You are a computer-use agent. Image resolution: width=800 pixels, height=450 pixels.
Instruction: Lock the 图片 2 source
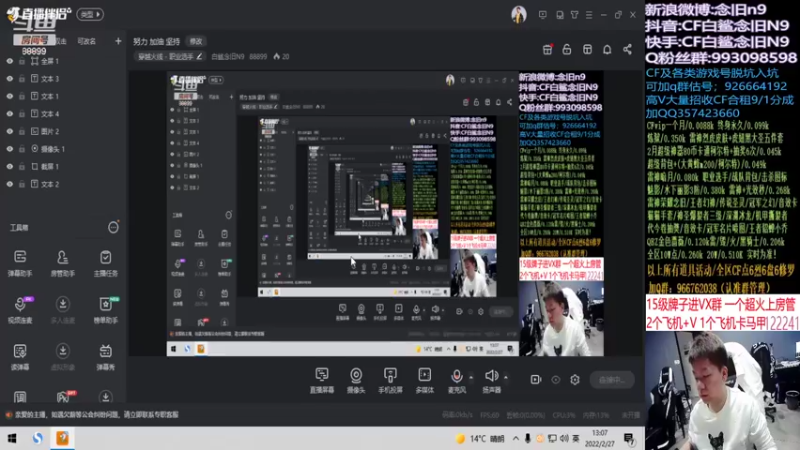(x=22, y=131)
